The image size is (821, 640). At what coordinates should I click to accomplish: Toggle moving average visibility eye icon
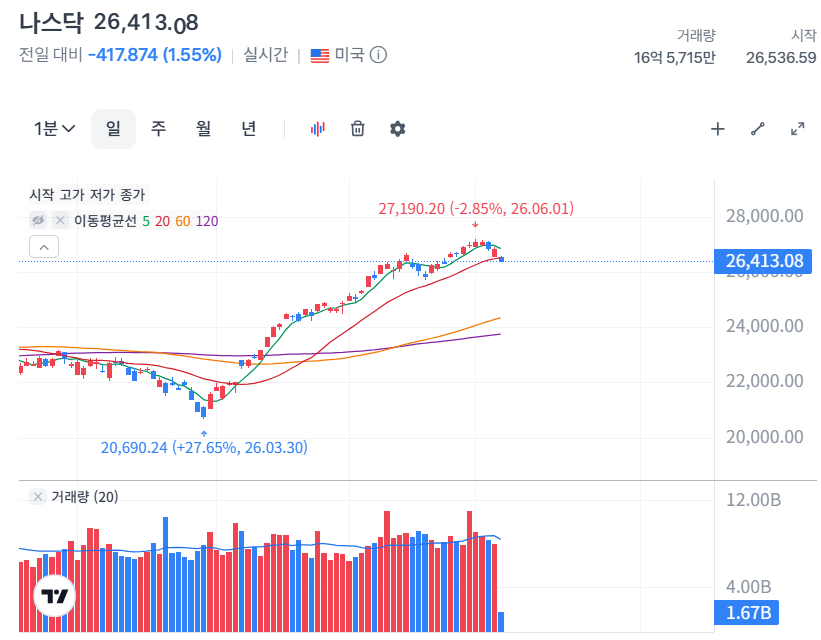(x=38, y=220)
